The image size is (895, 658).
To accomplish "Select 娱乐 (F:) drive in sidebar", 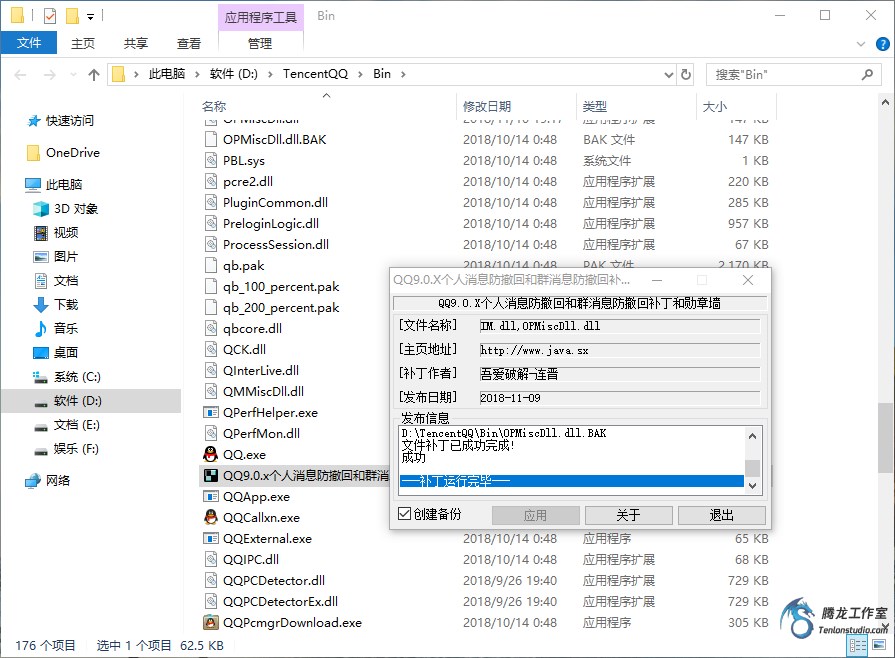I will pyautogui.click(x=66, y=448).
